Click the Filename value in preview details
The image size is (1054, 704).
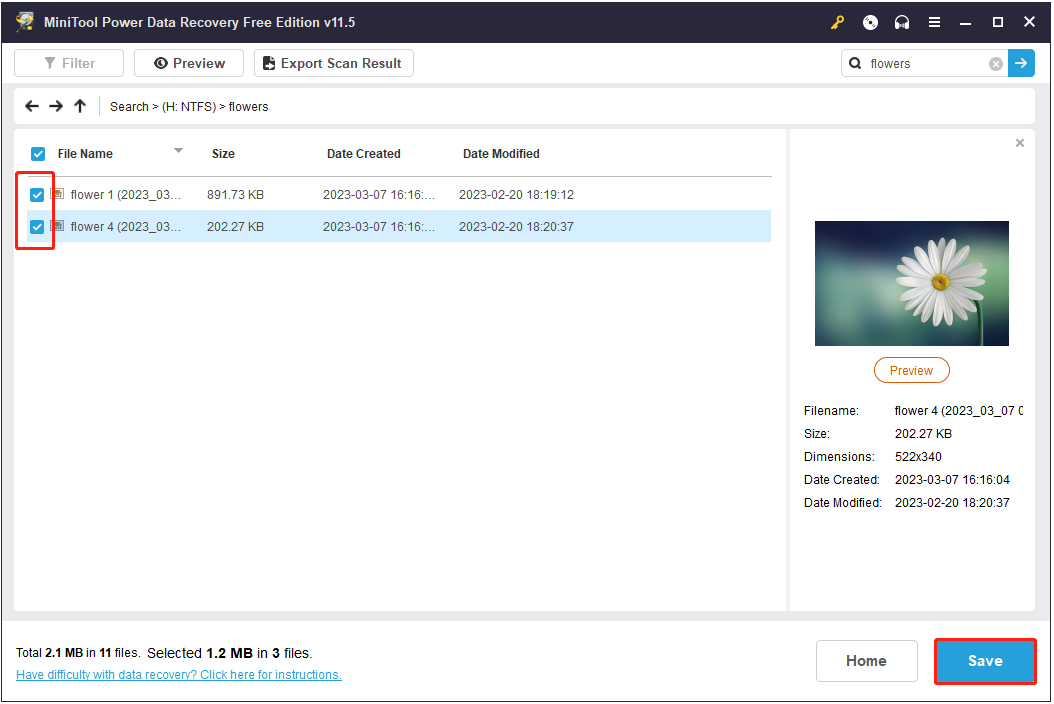point(959,411)
